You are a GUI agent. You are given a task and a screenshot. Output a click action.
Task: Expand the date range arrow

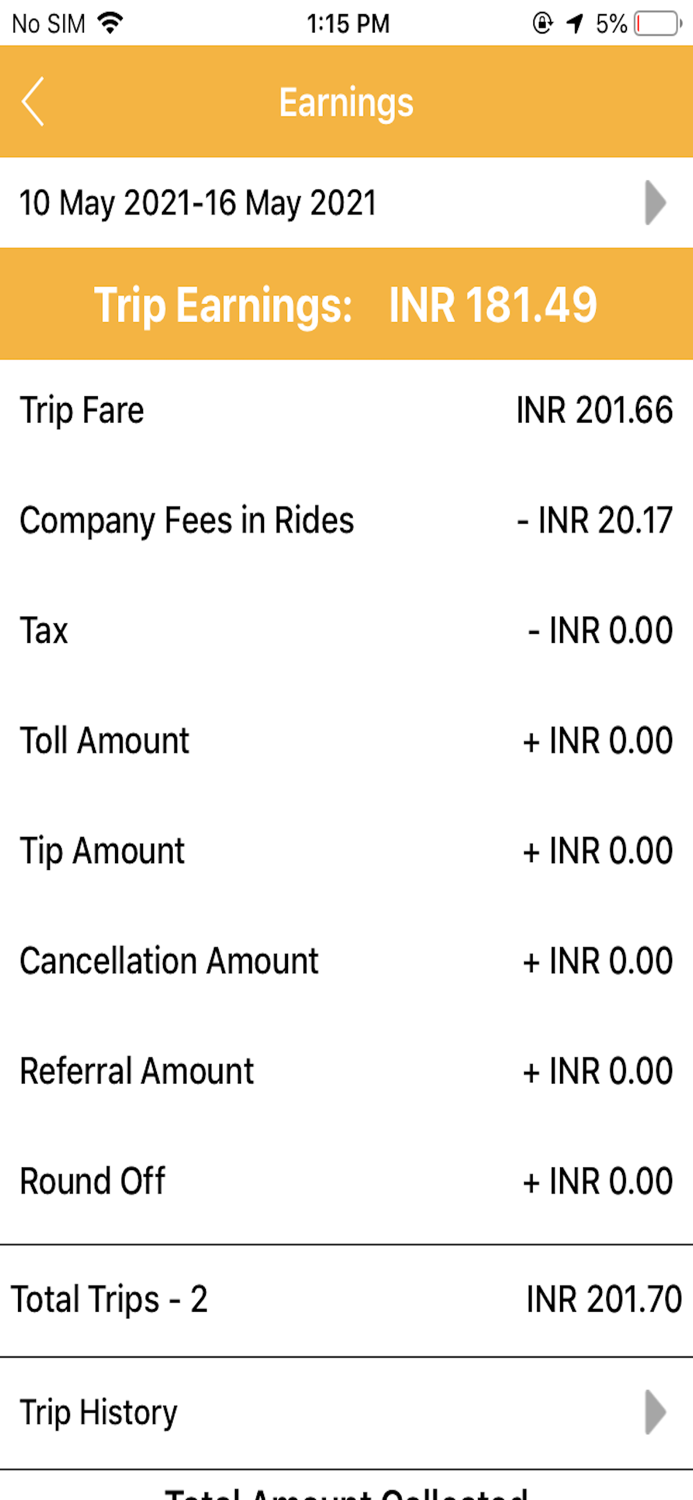pos(655,203)
